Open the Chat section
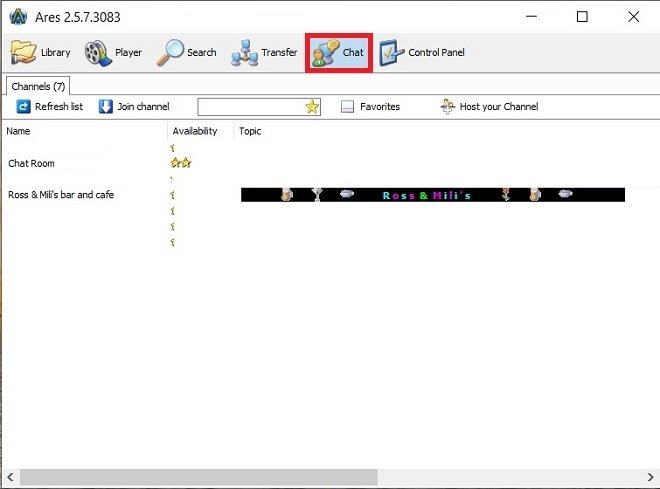 click(x=338, y=53)
